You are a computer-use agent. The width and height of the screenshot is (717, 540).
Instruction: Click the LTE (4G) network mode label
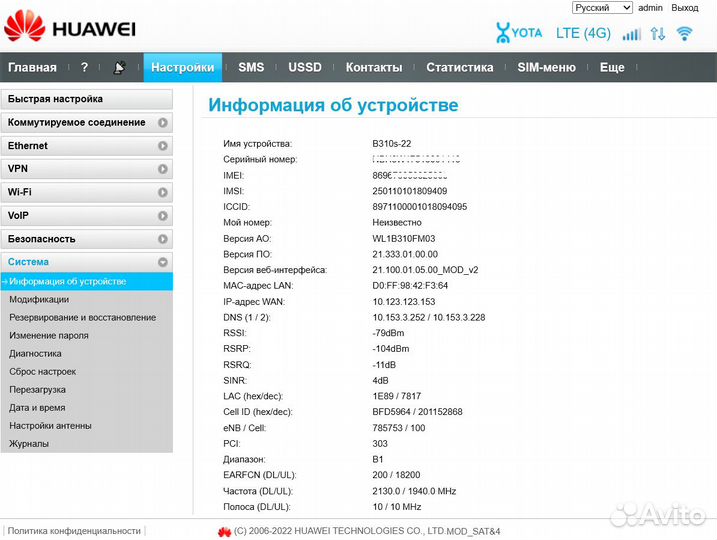pyautogui.click(x=583, y=33)
